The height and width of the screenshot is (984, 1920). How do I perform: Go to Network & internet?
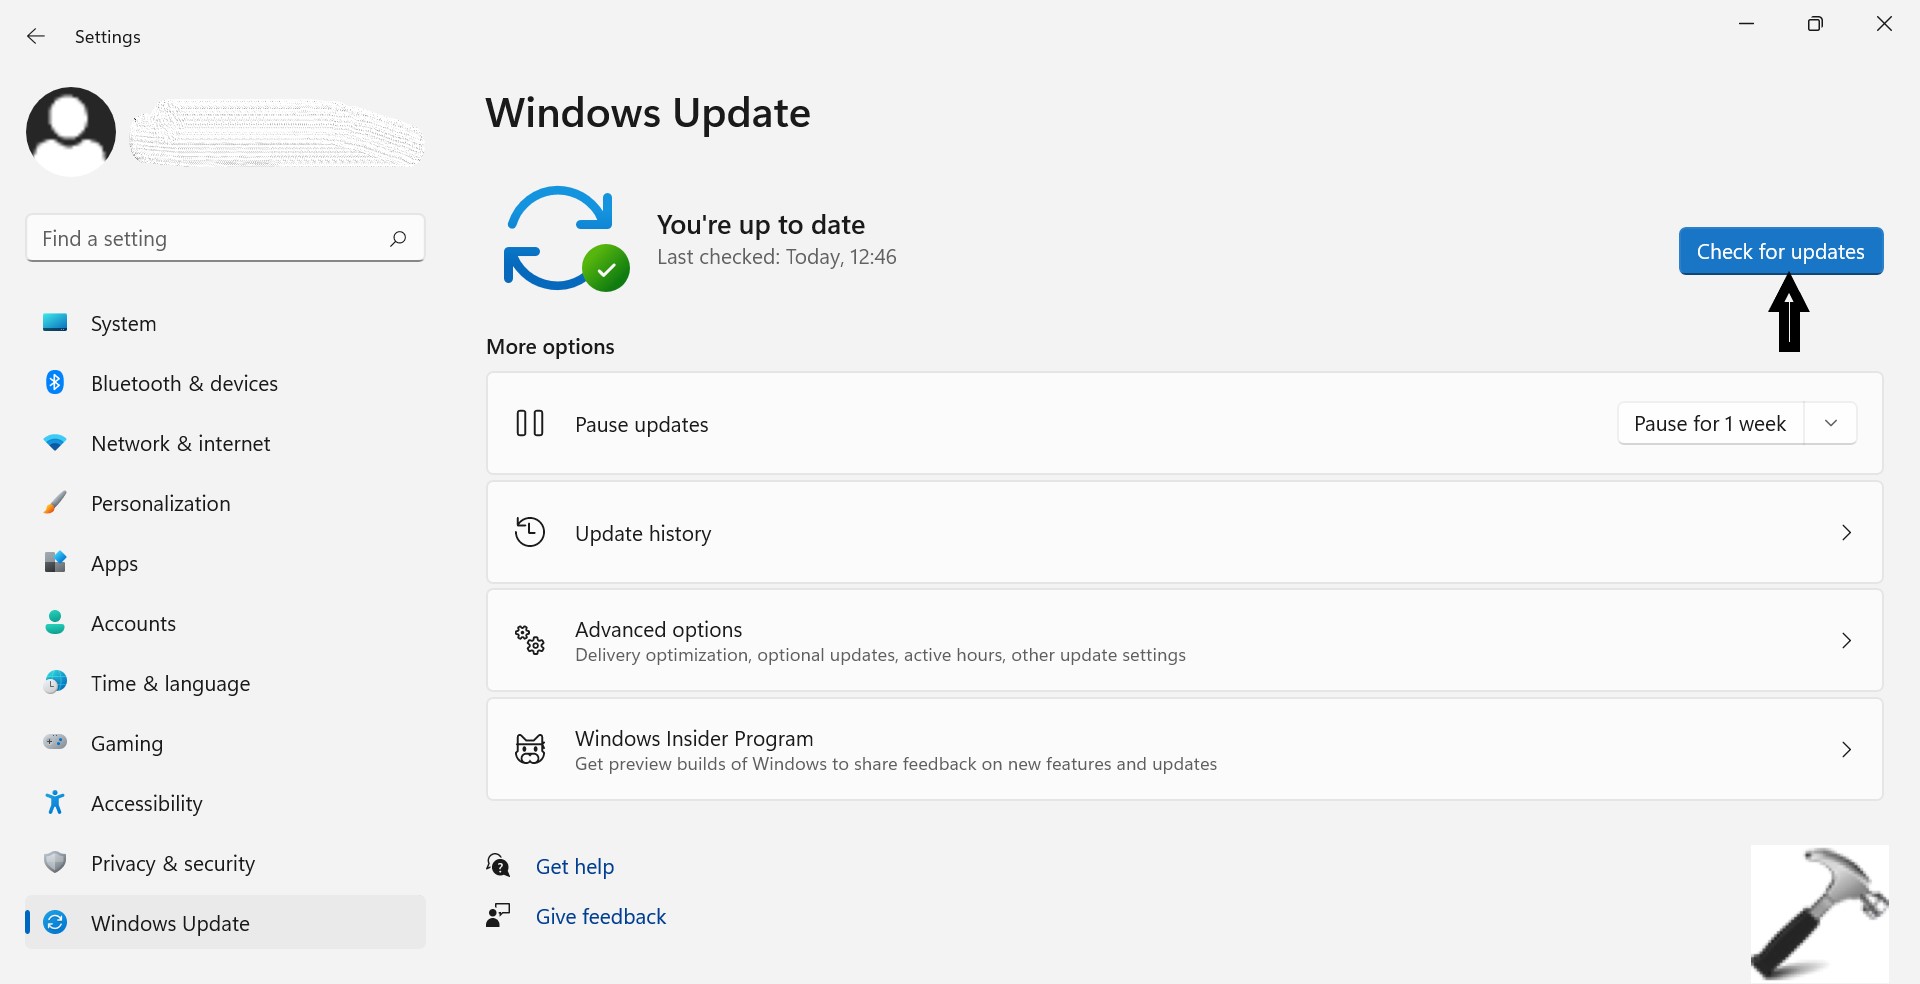coord(225,443)
